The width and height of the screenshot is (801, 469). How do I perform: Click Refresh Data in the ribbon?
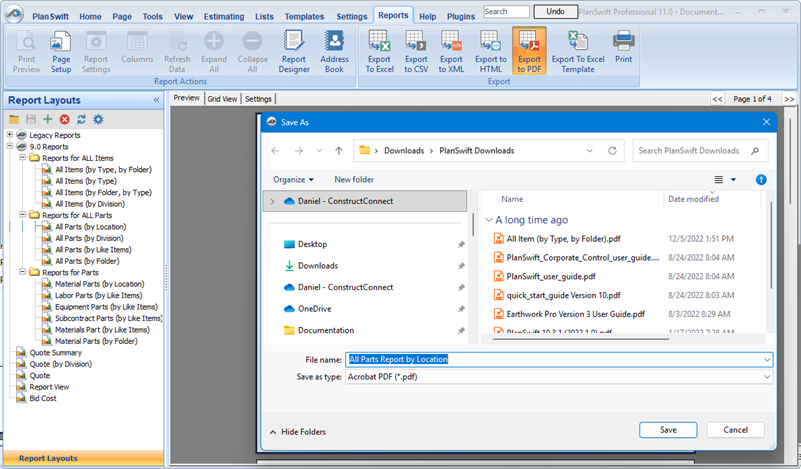[177, 52]
